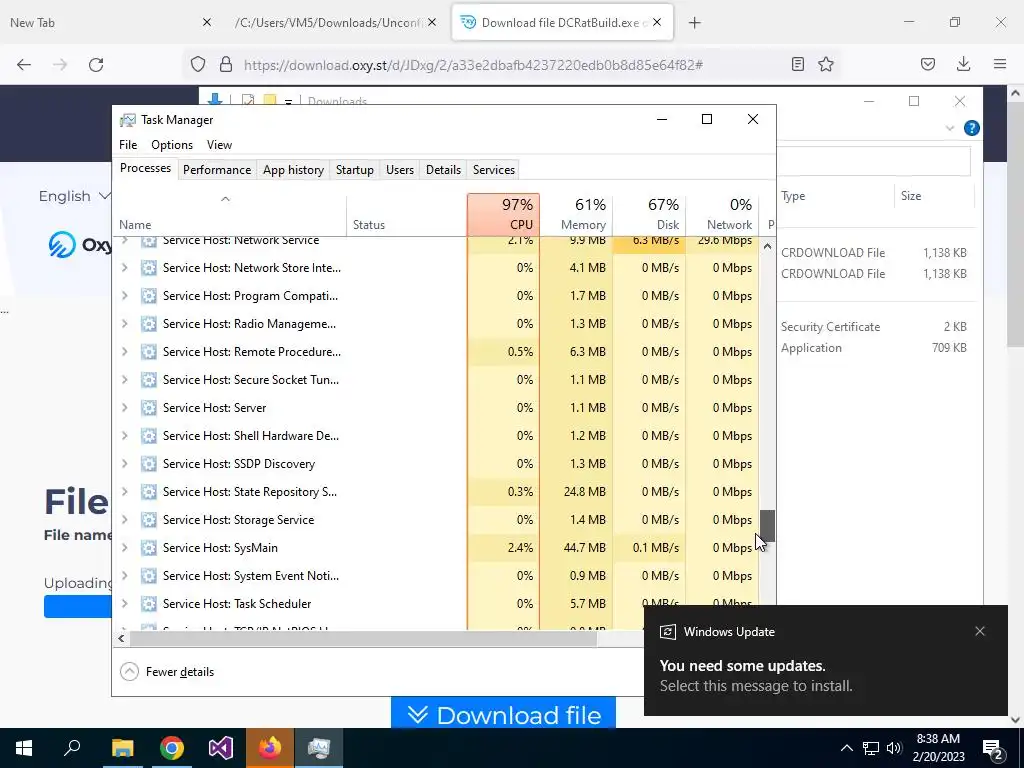Open the taskbar clock showing 8:38 AM

[938, 748]
